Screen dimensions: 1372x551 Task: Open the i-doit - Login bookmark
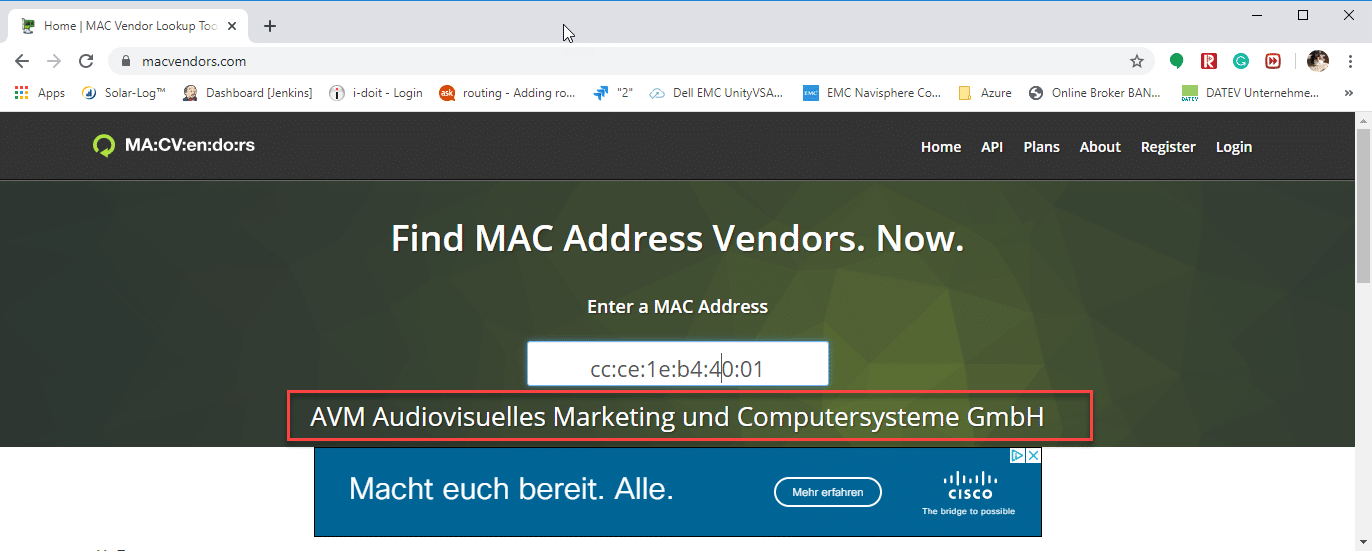tap(376, 93)
